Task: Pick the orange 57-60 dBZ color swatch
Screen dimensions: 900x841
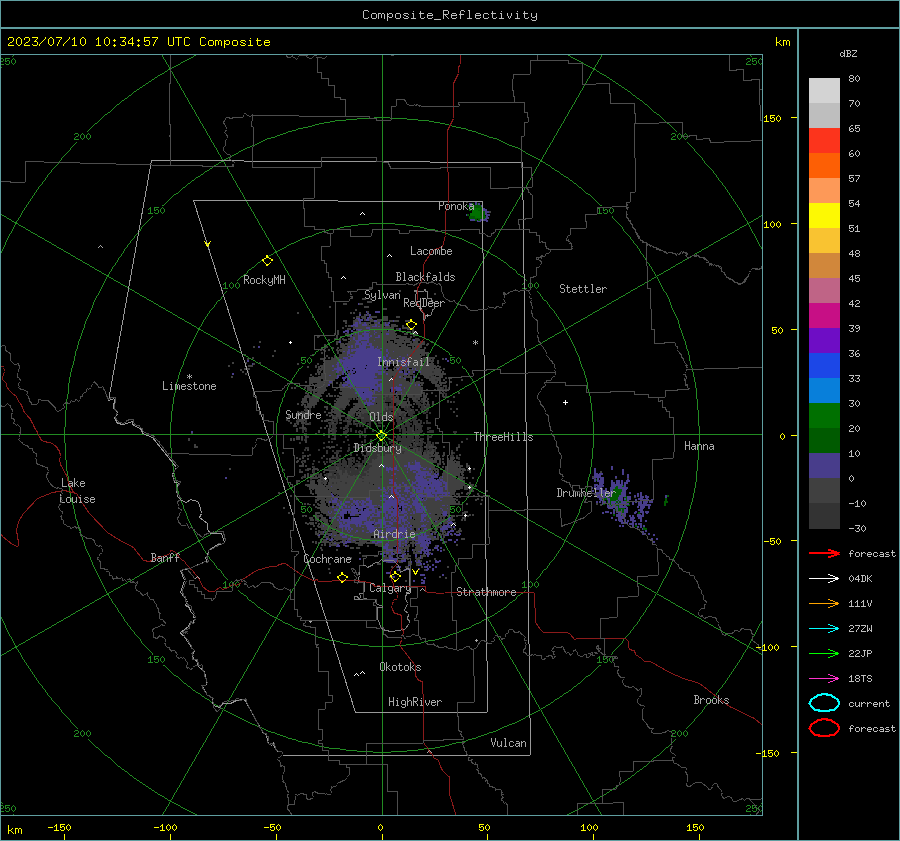Action: [824, 166]
